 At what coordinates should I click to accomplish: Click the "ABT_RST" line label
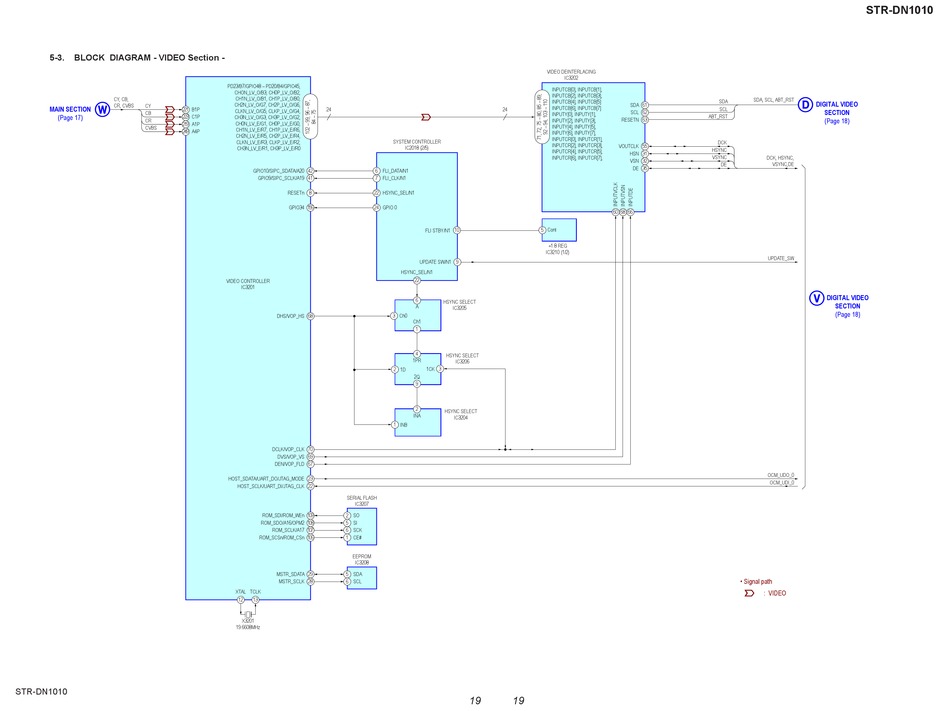(718, 116)
